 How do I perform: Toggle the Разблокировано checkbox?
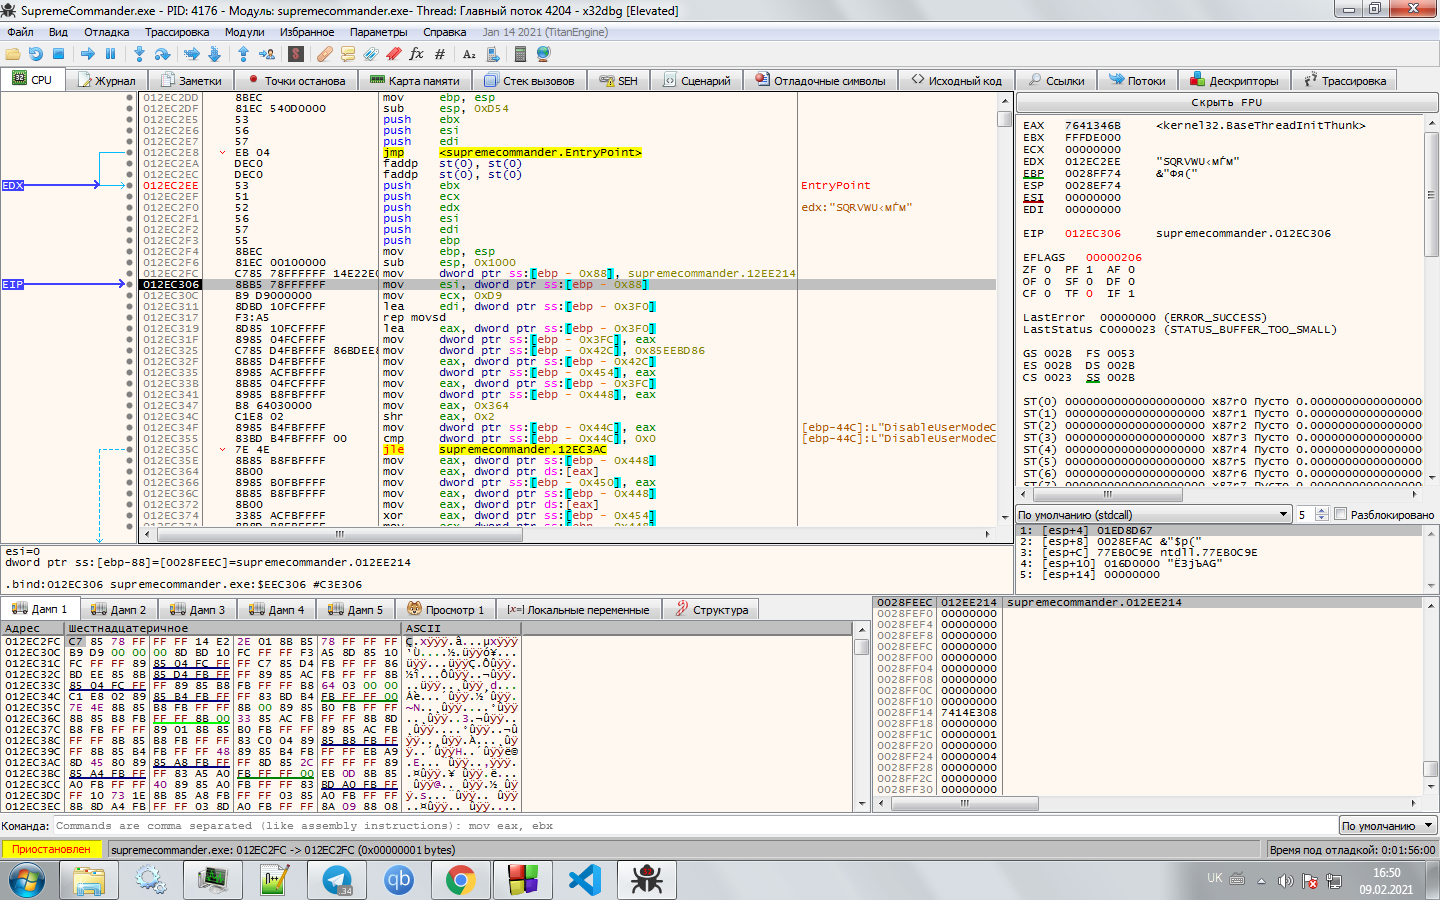tap(1341, 514)
